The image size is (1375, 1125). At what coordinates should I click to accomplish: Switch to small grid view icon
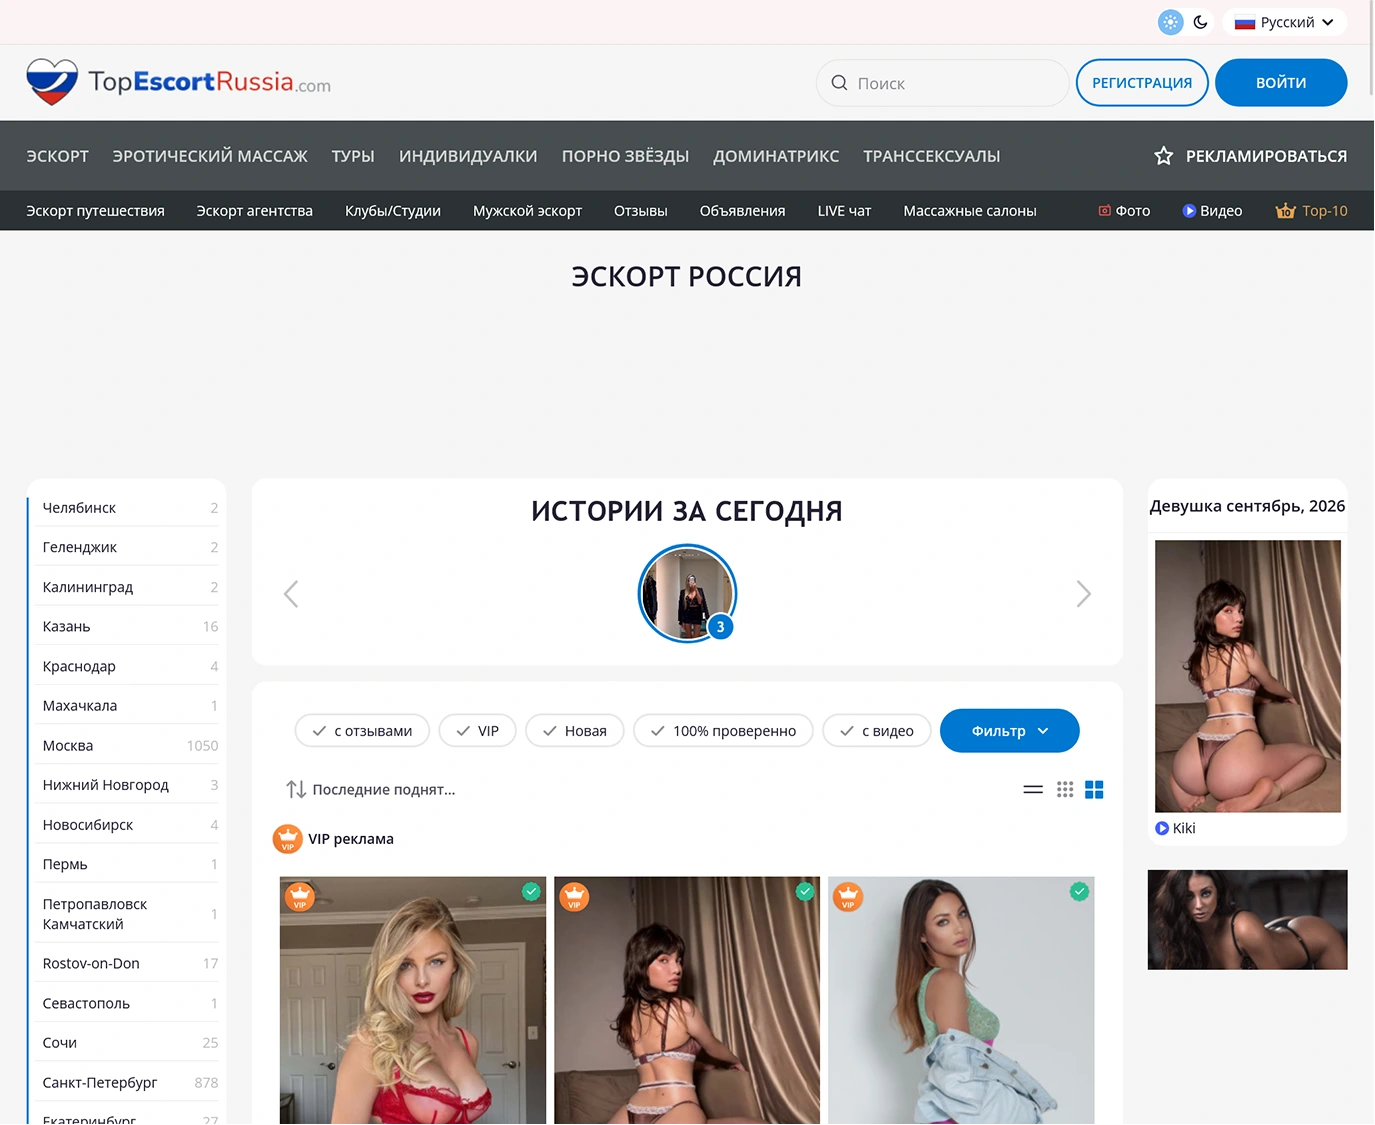pyautogui.click(x=1065, y=790)
